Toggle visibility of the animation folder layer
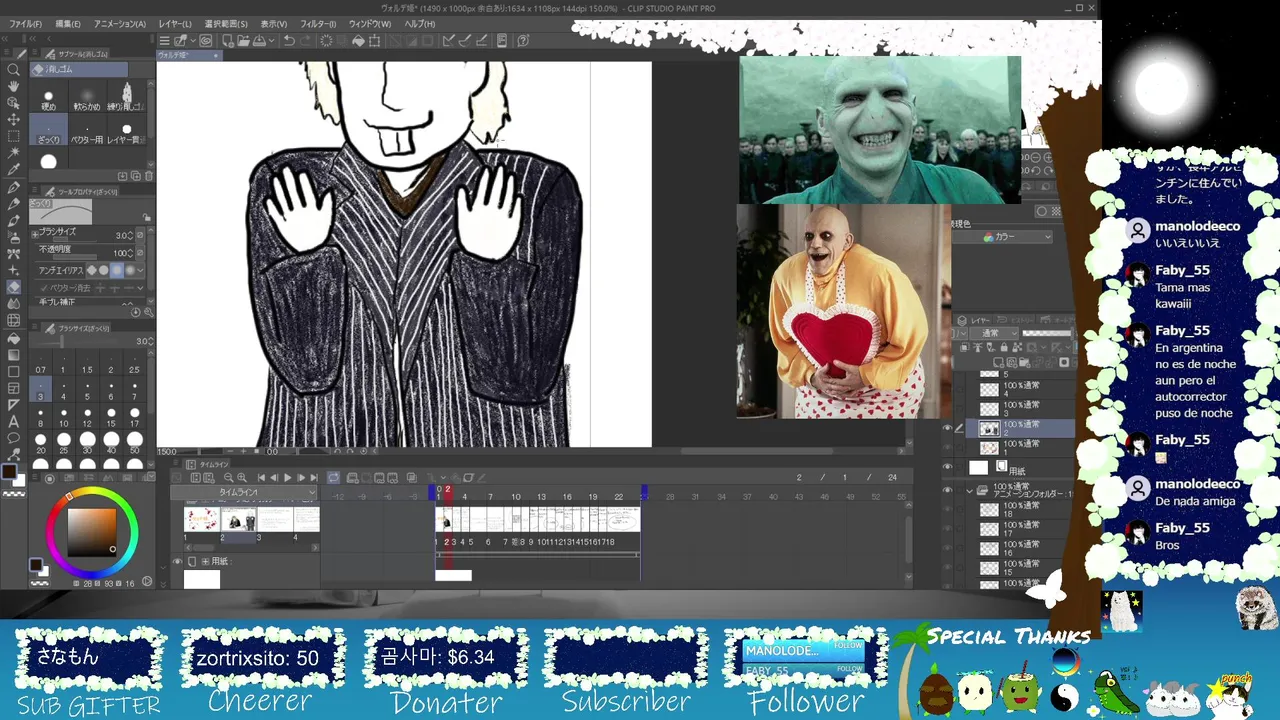This screenshot has height=720, width=1280. click(x=947, y=491)
